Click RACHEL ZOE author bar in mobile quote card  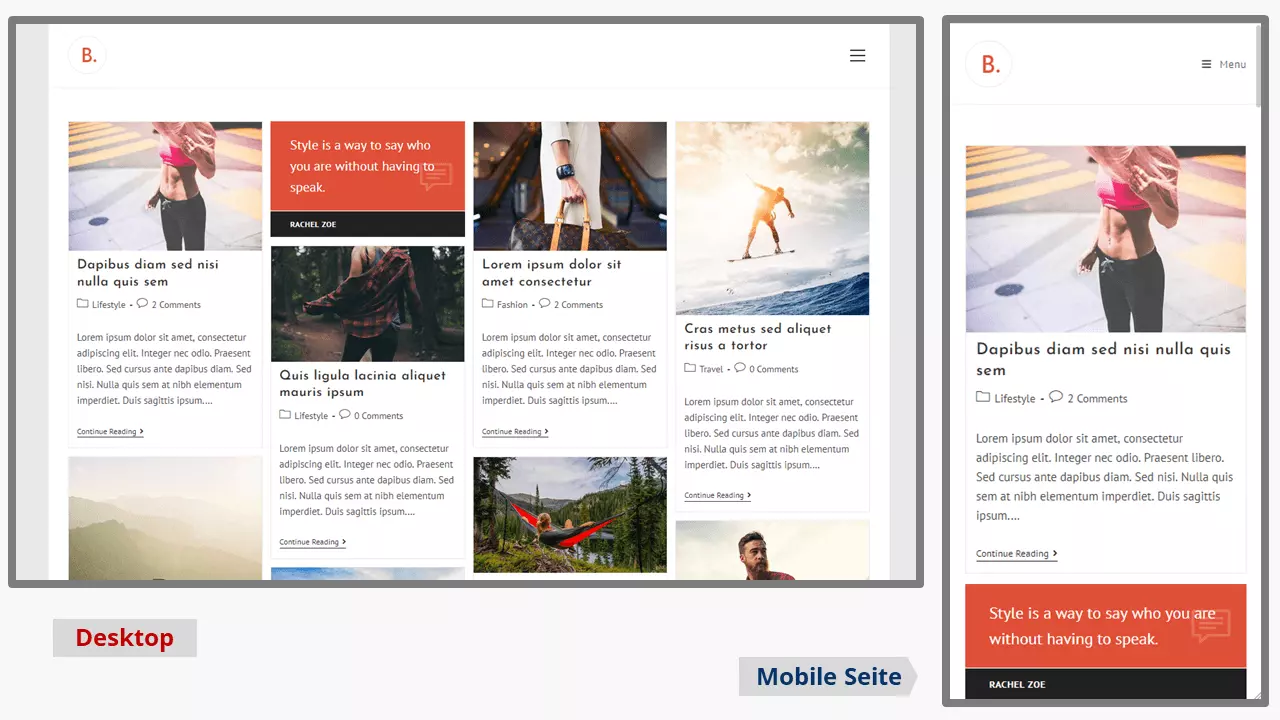pyautogui.click(x=1106, y=684)
